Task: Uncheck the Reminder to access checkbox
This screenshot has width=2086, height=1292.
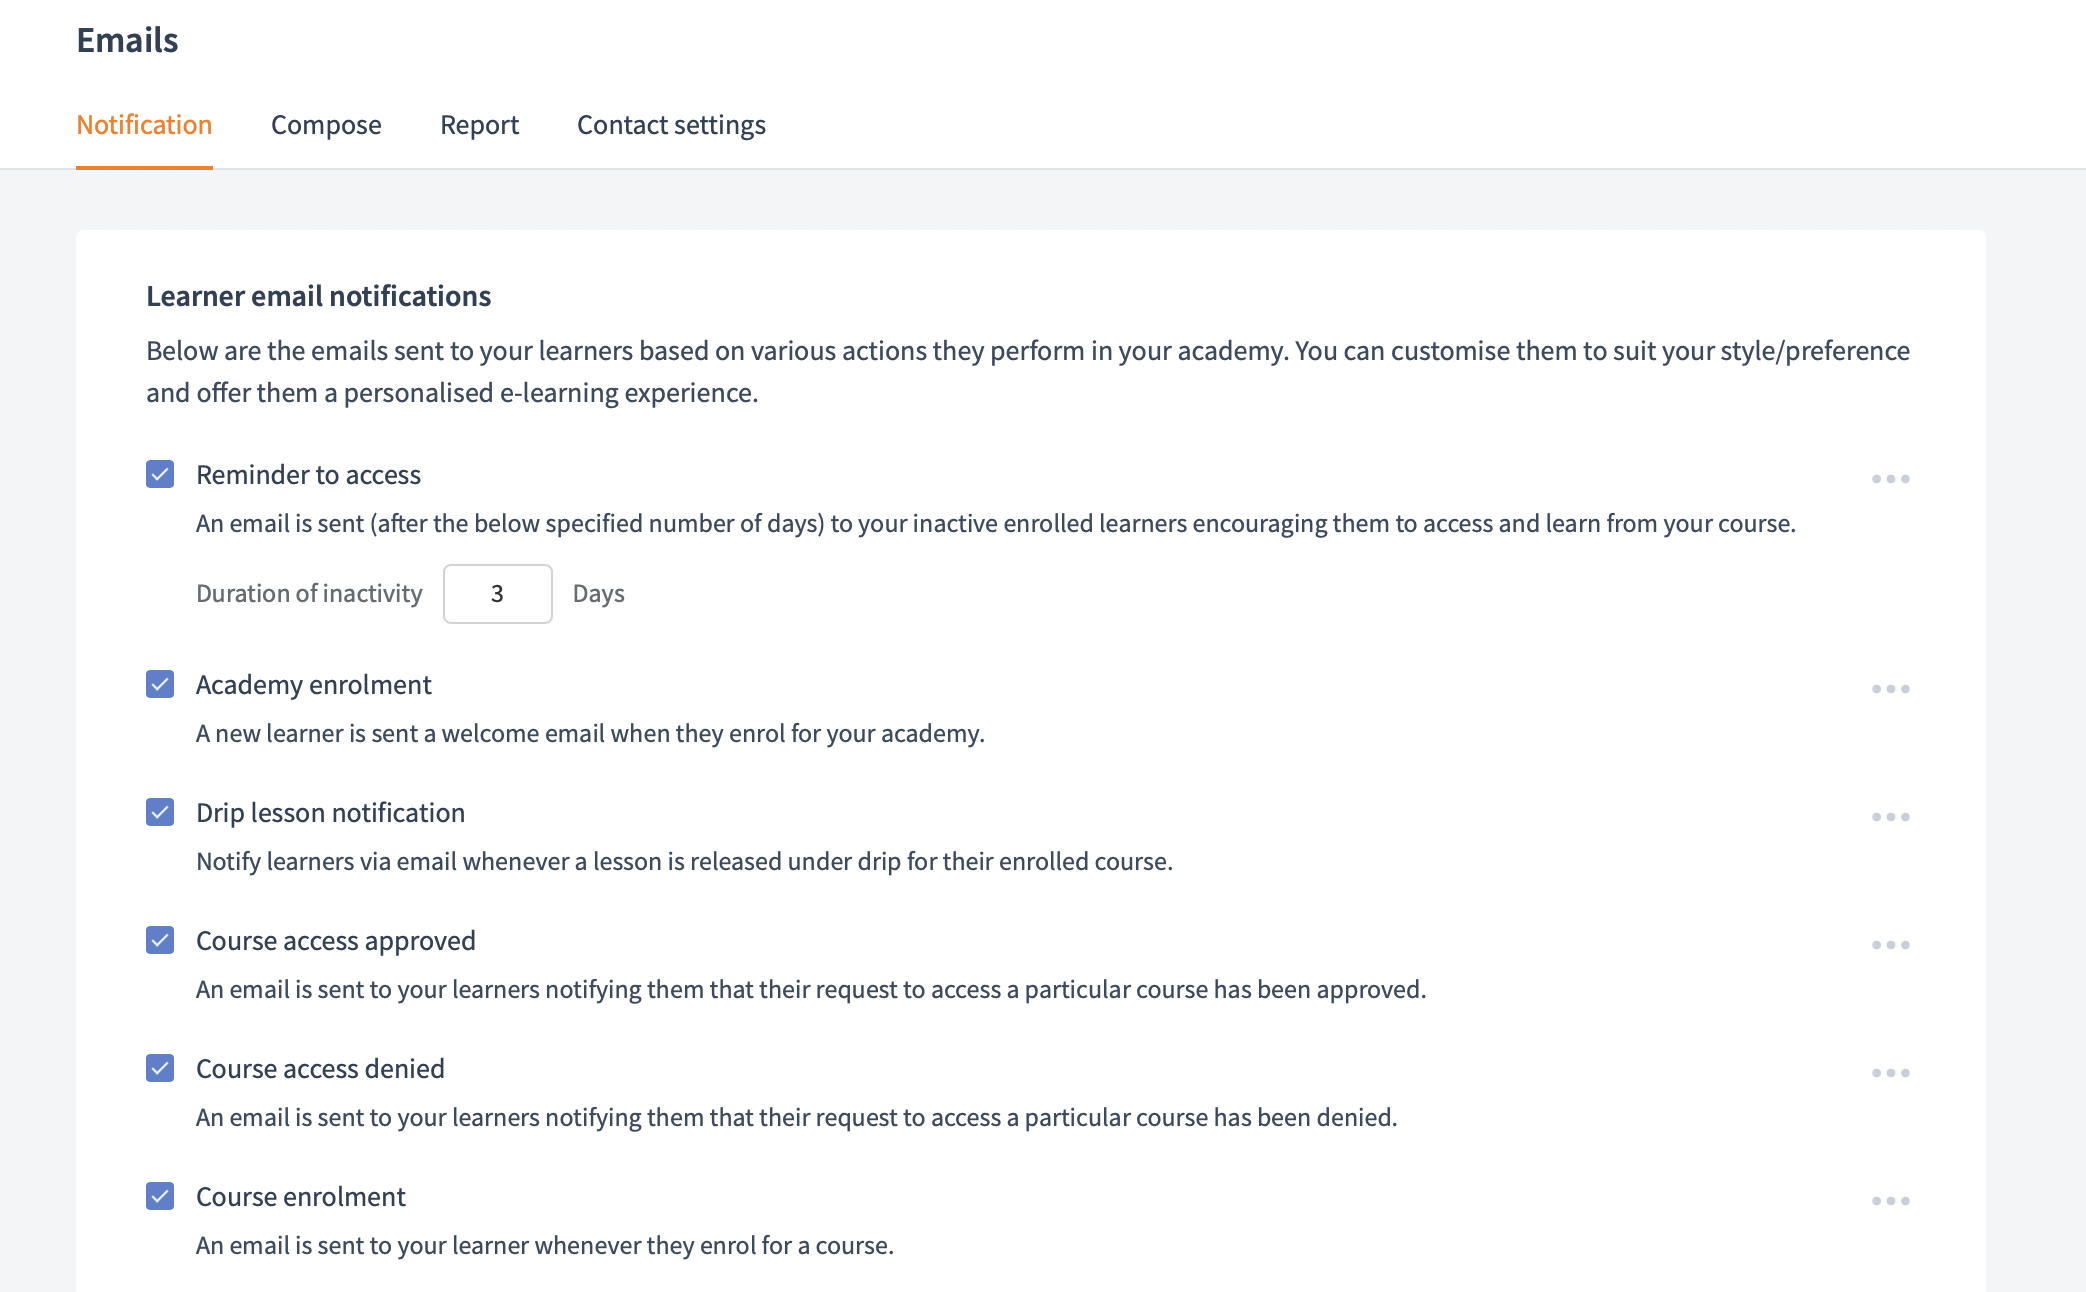Action: point(160,474)
